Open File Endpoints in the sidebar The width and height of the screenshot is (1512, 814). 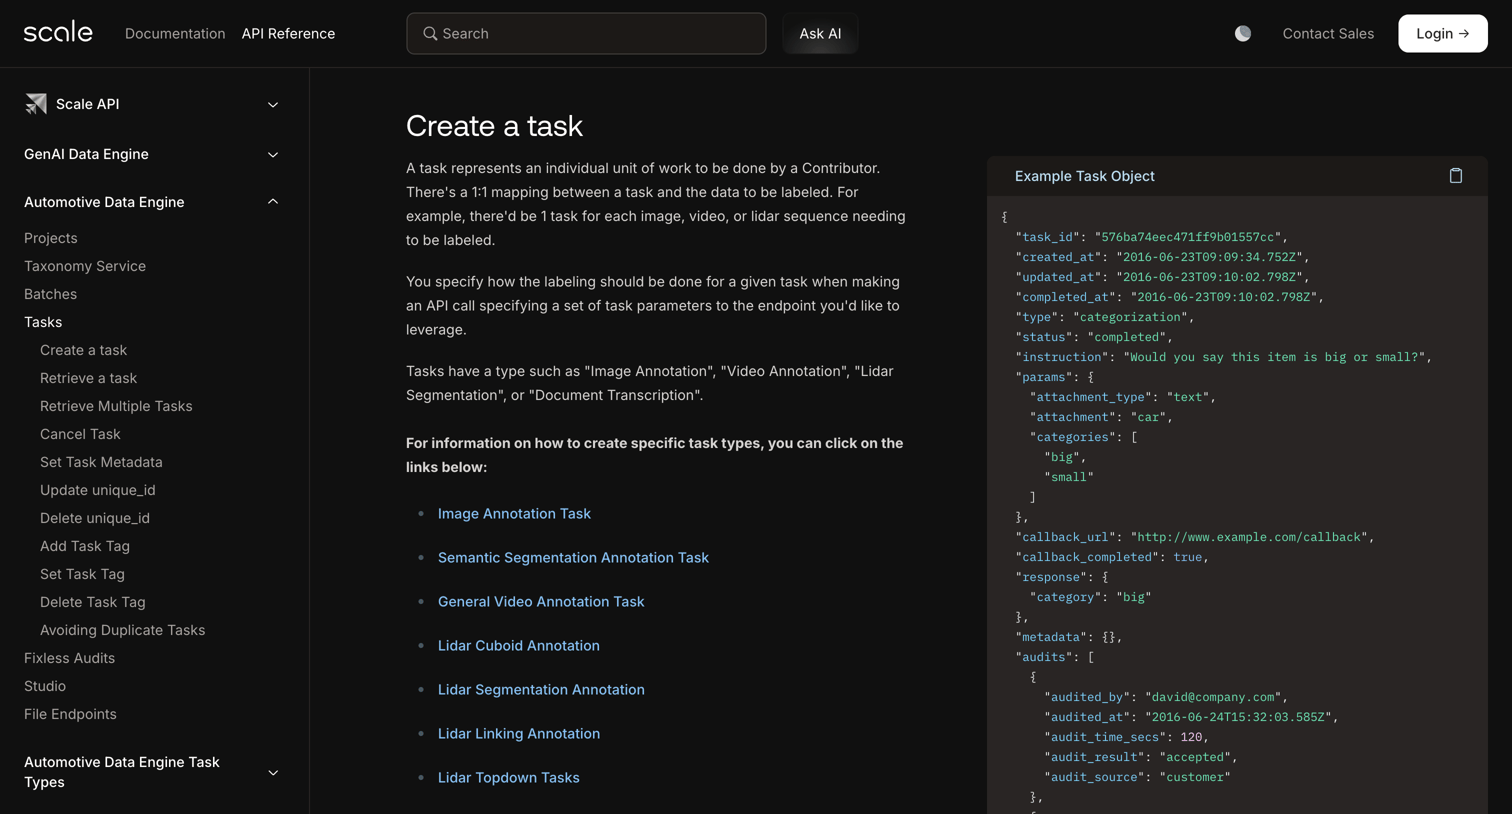(70, 714)
